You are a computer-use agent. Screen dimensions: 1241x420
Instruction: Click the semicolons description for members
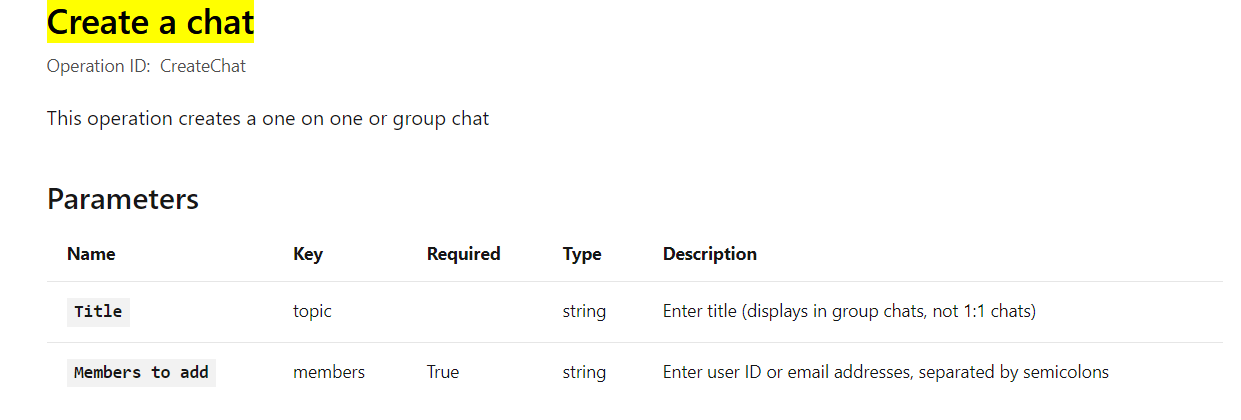coord(886,372)
